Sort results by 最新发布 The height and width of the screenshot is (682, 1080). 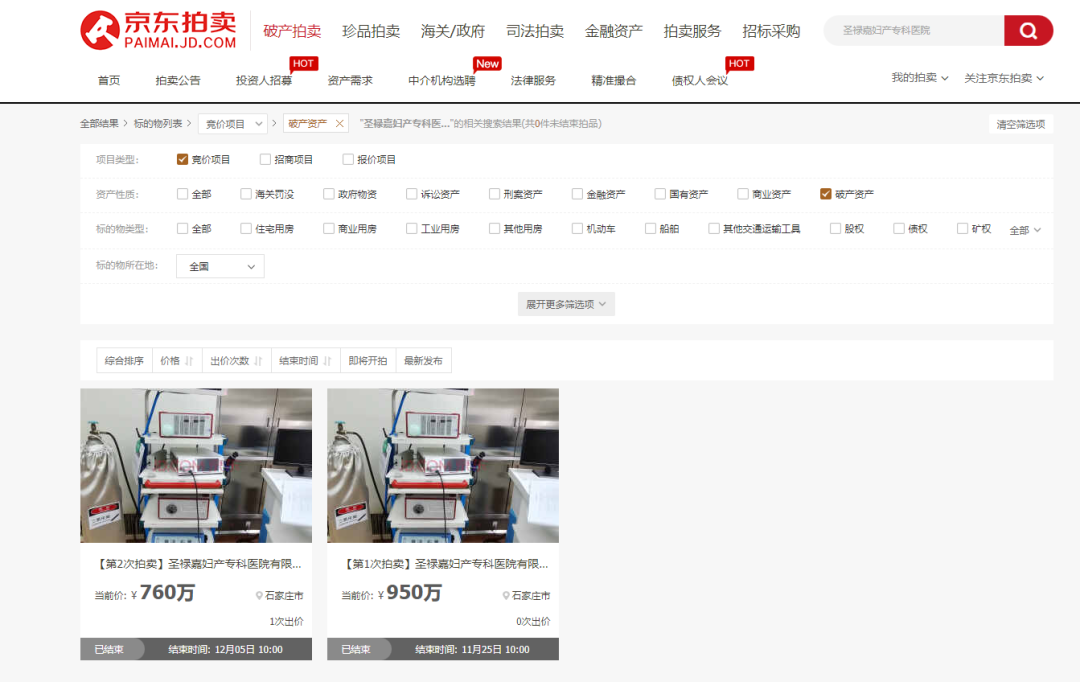[x=424, y=361]
